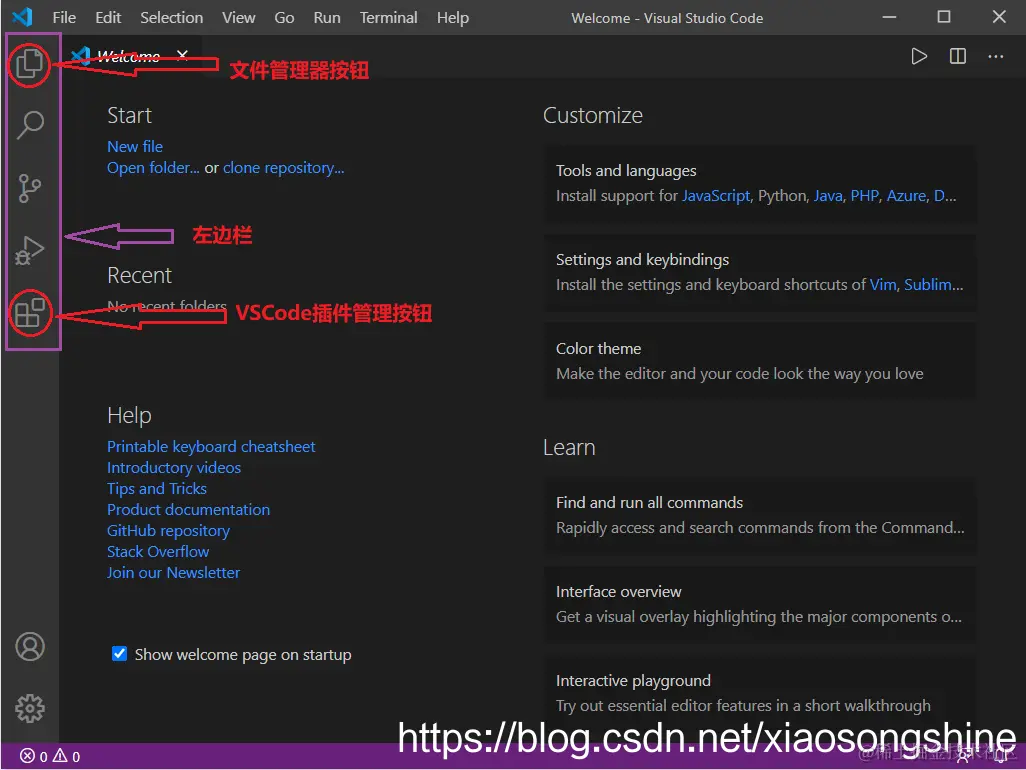Open the Interface overview card
The height and width of the screenshot is (770, 1026).
click(x=760, y=604)
